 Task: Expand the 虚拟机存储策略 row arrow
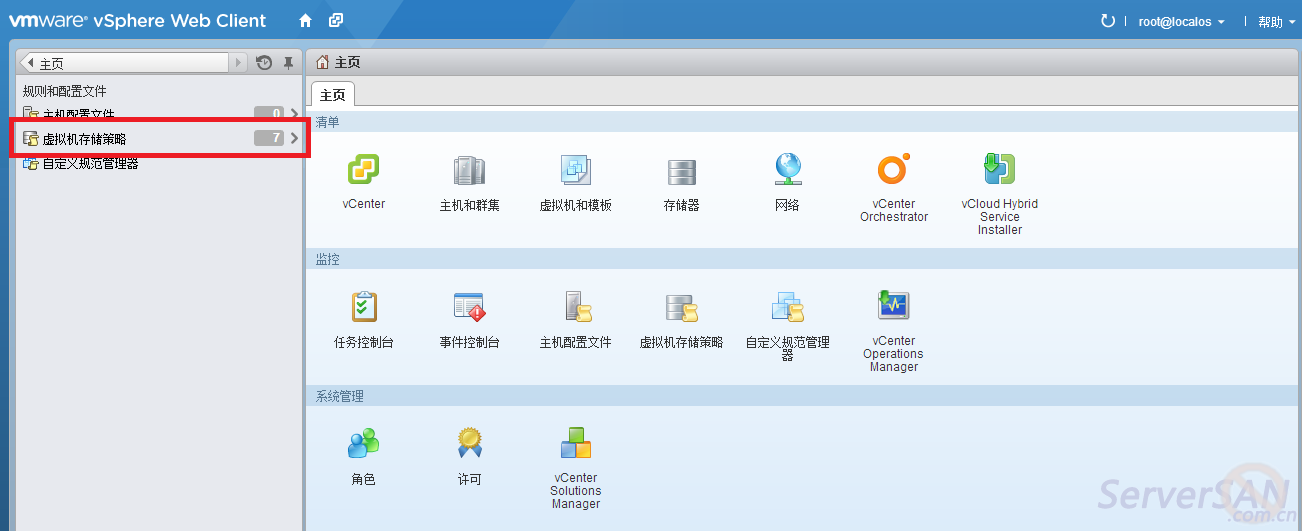coord(294,139)
